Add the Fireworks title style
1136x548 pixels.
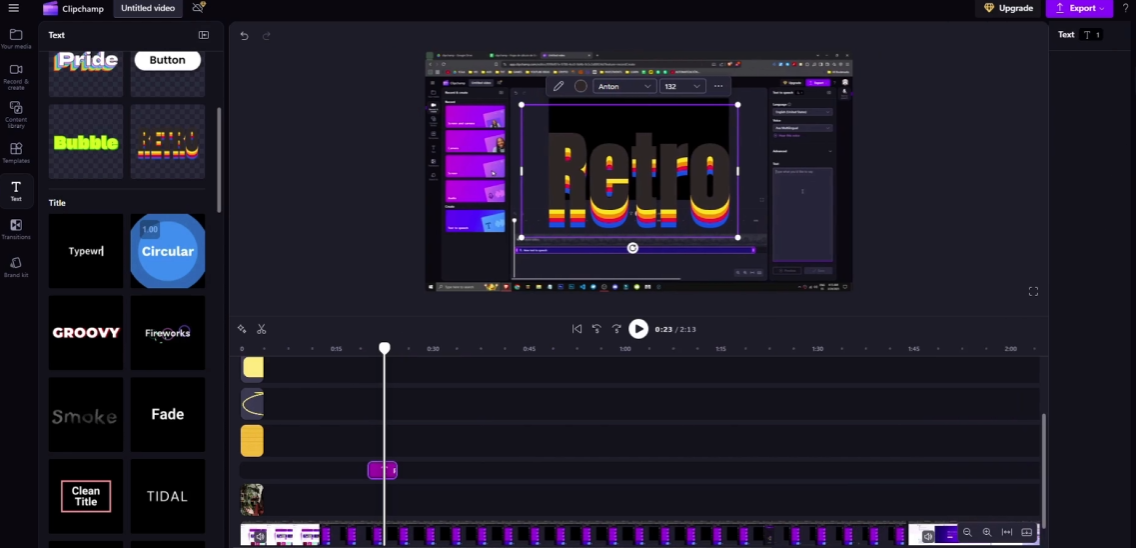(167, 333)
